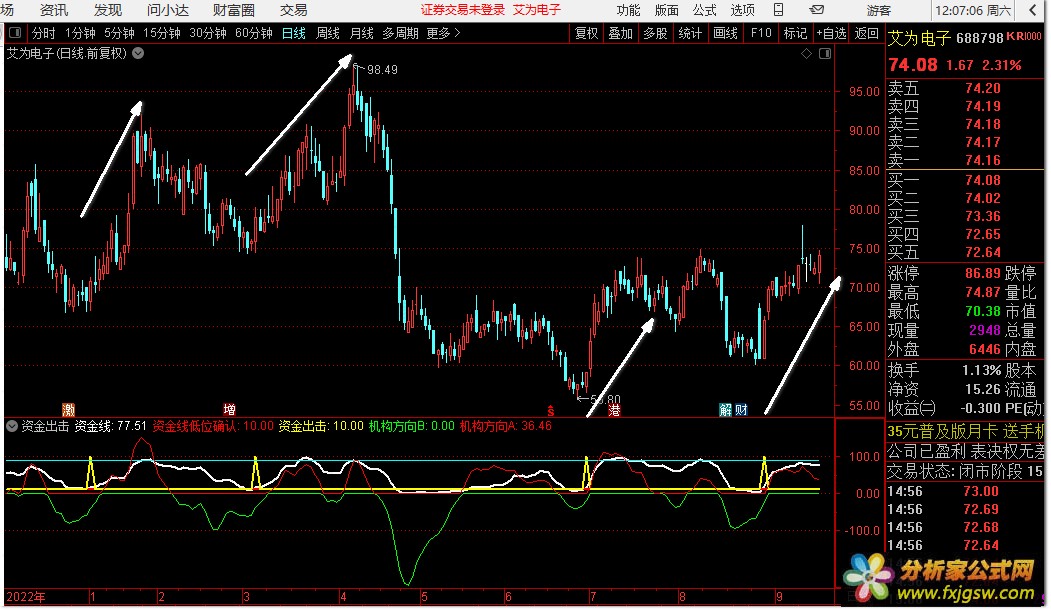Select the 月线 monthly chart tab
Screen dimensions: 1051x610
[361, 33]
